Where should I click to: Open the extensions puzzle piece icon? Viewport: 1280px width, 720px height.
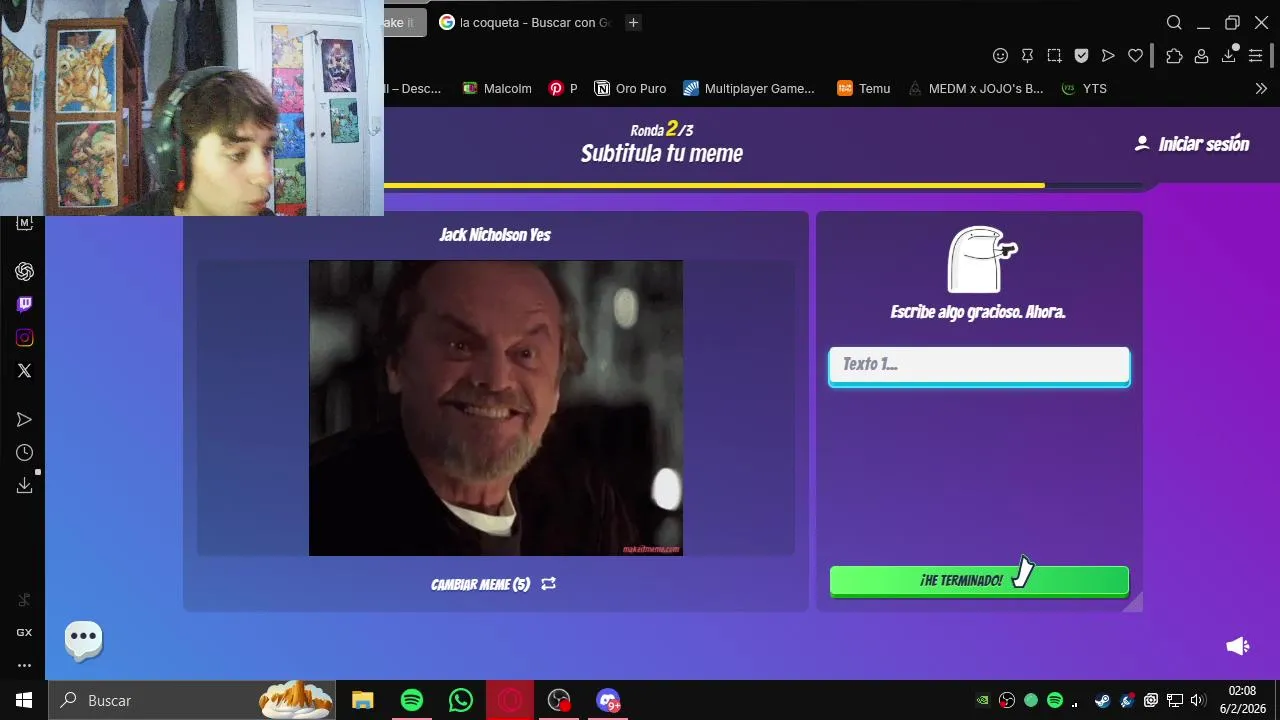pyautogui.click(x=1174, y=56)
